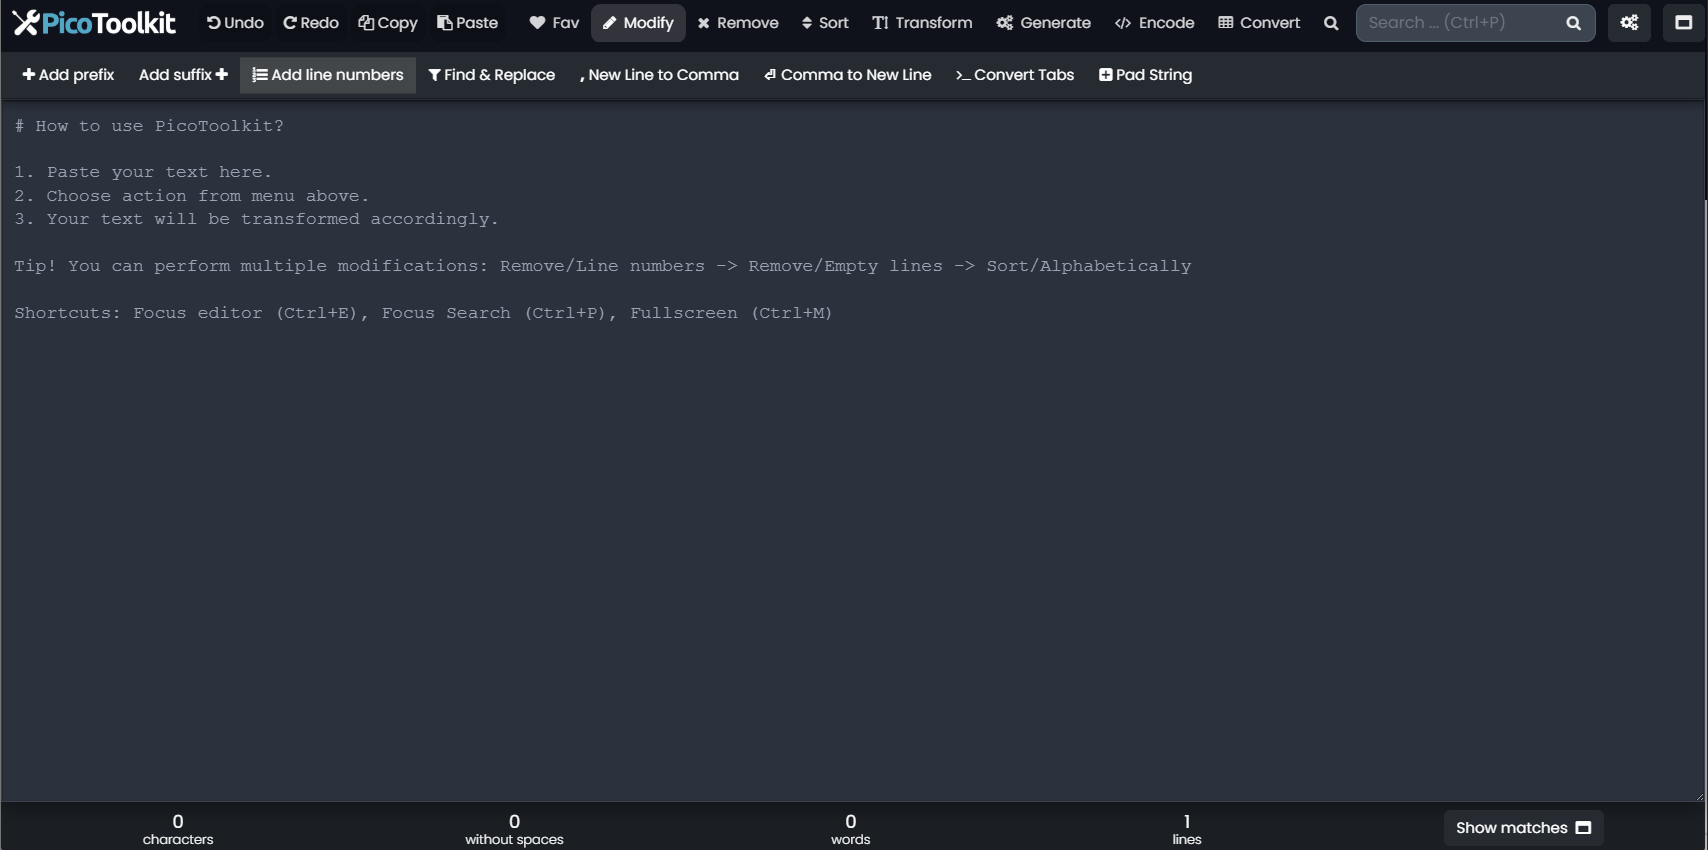Image resolution: width=1708 pixels, height=850 pixels.
Task: Open the Generate menu
Action: (x=1043, y=22)
